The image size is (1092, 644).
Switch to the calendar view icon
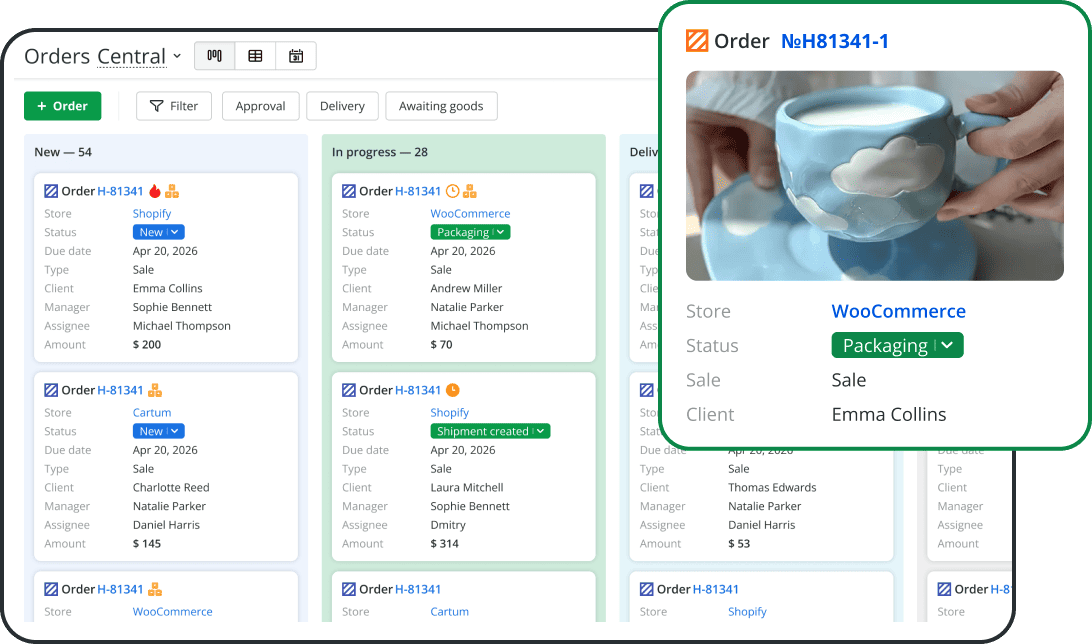point(296,56)
